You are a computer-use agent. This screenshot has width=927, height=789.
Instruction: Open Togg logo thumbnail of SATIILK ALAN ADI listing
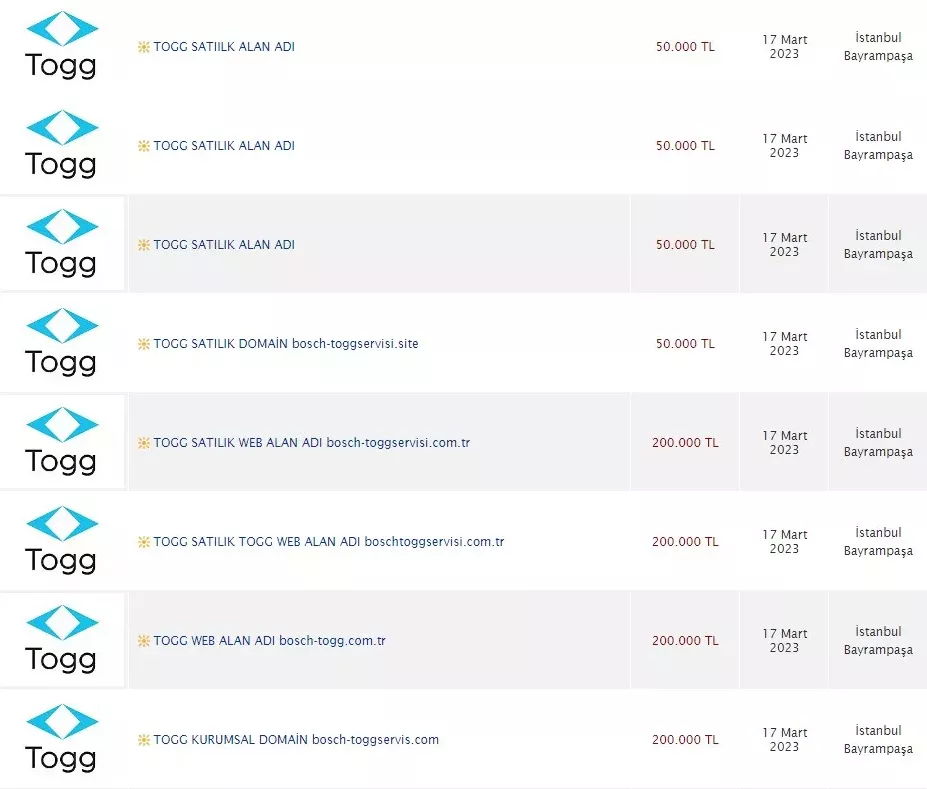[x=62, y=45]
